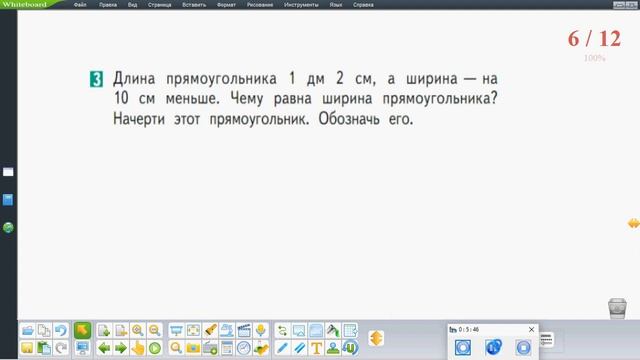Select the orange T text tool
Image resolution: width=640 pixels, height=360 pixels.
(x=316, y=348)
